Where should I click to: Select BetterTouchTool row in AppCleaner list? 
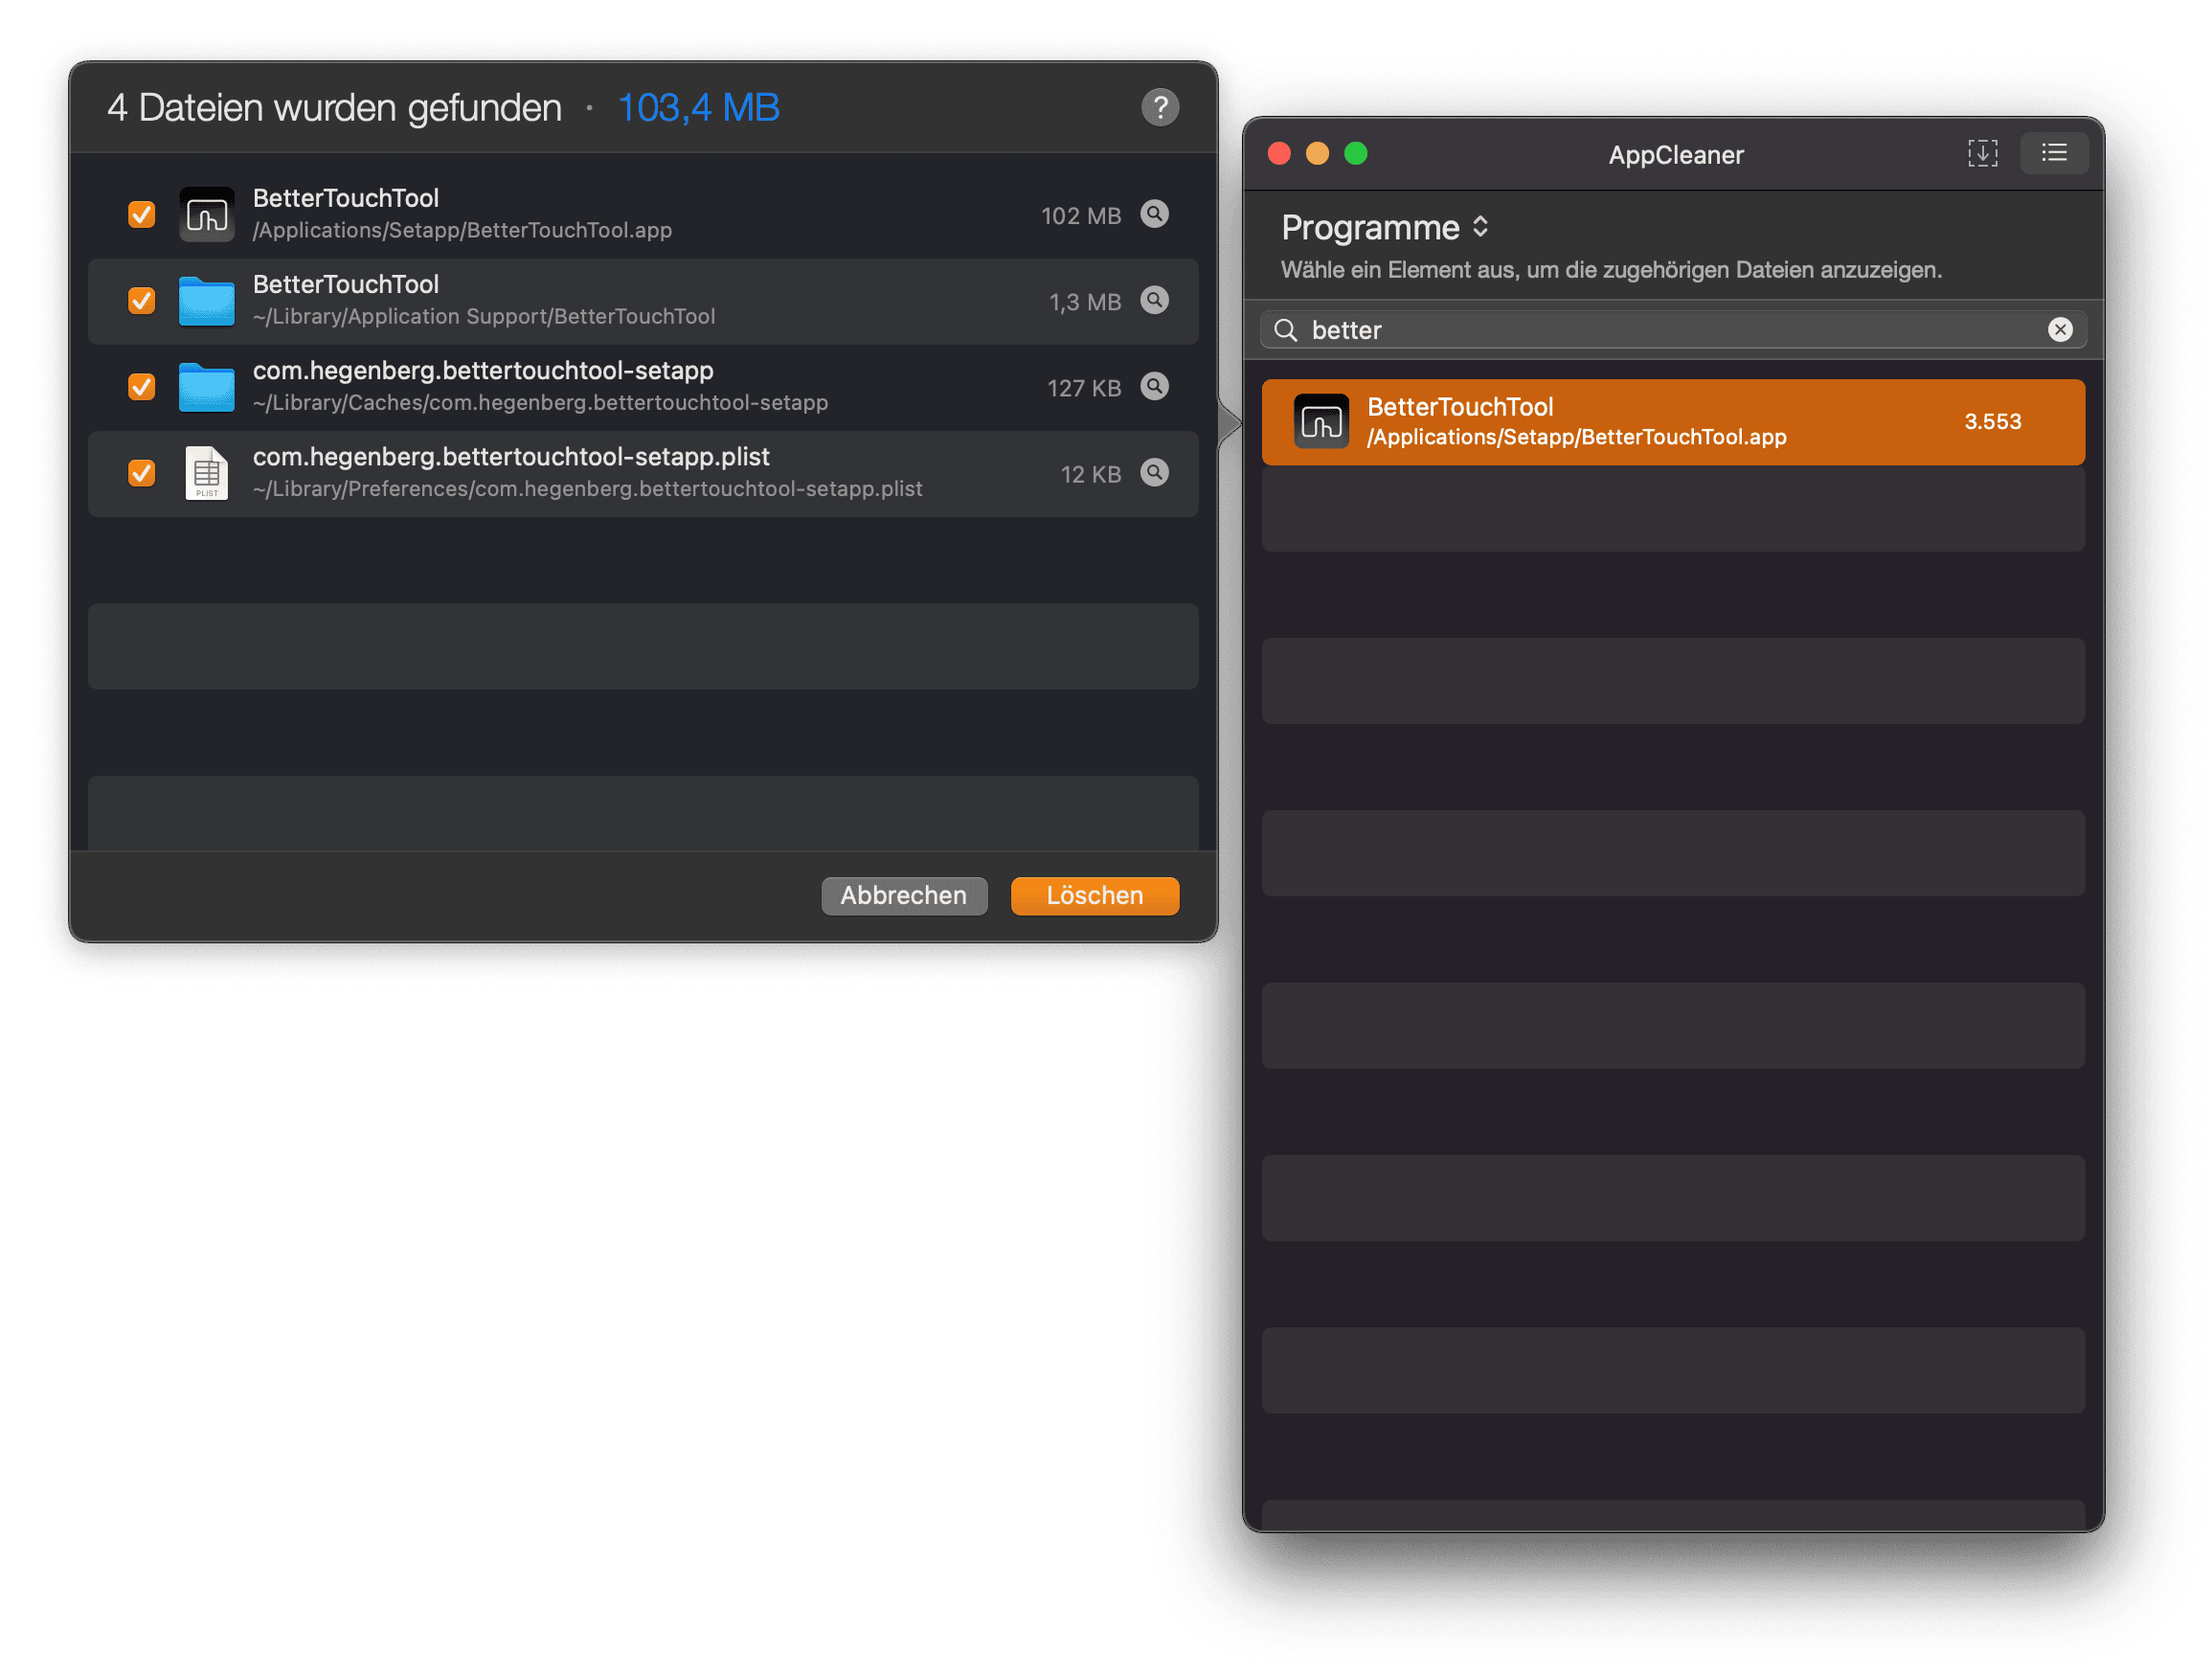(1673, 422)
